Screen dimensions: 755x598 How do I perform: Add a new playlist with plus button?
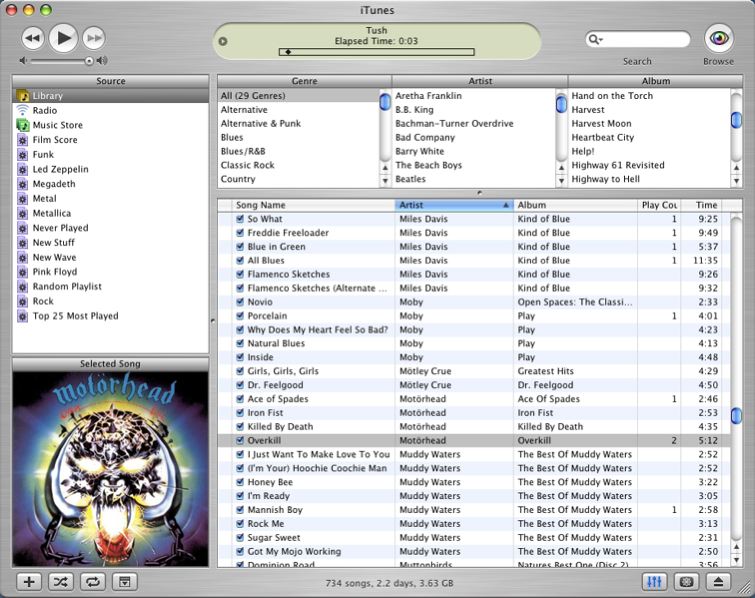(29, 581)
